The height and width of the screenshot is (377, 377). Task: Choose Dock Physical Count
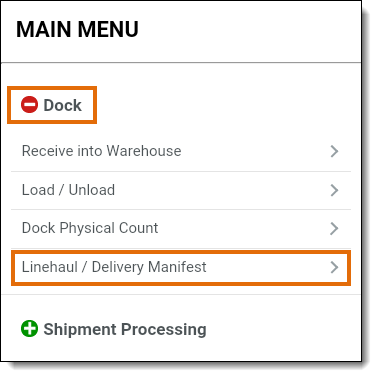pos(181,229)
